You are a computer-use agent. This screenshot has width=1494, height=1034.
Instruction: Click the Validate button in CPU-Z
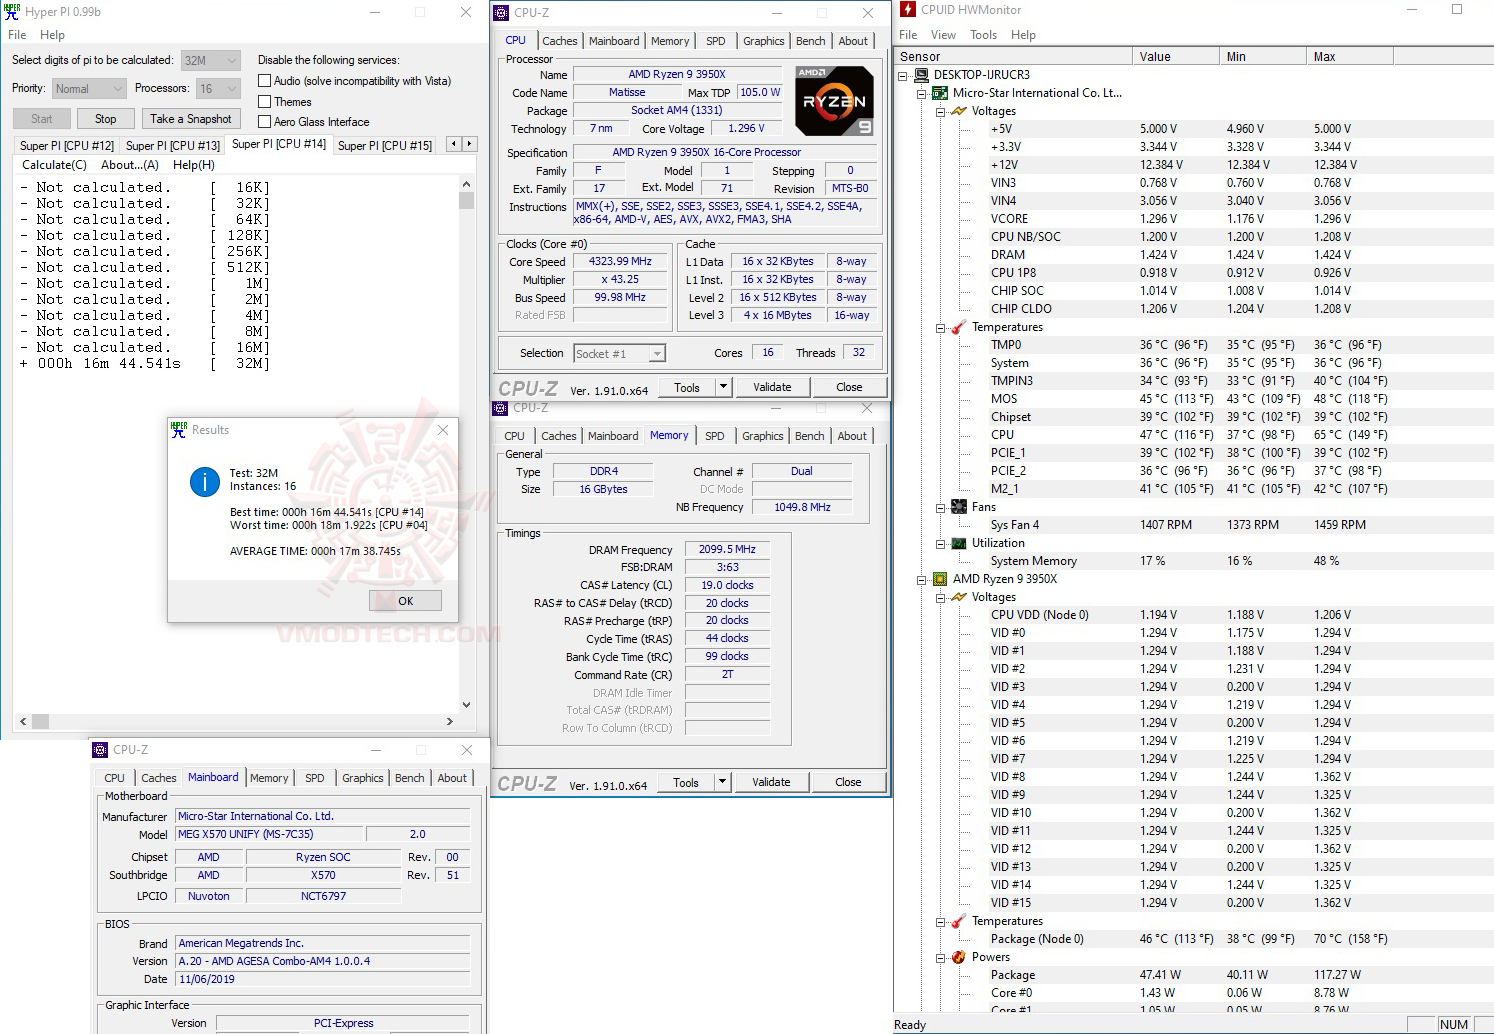[x=772, y=386]
